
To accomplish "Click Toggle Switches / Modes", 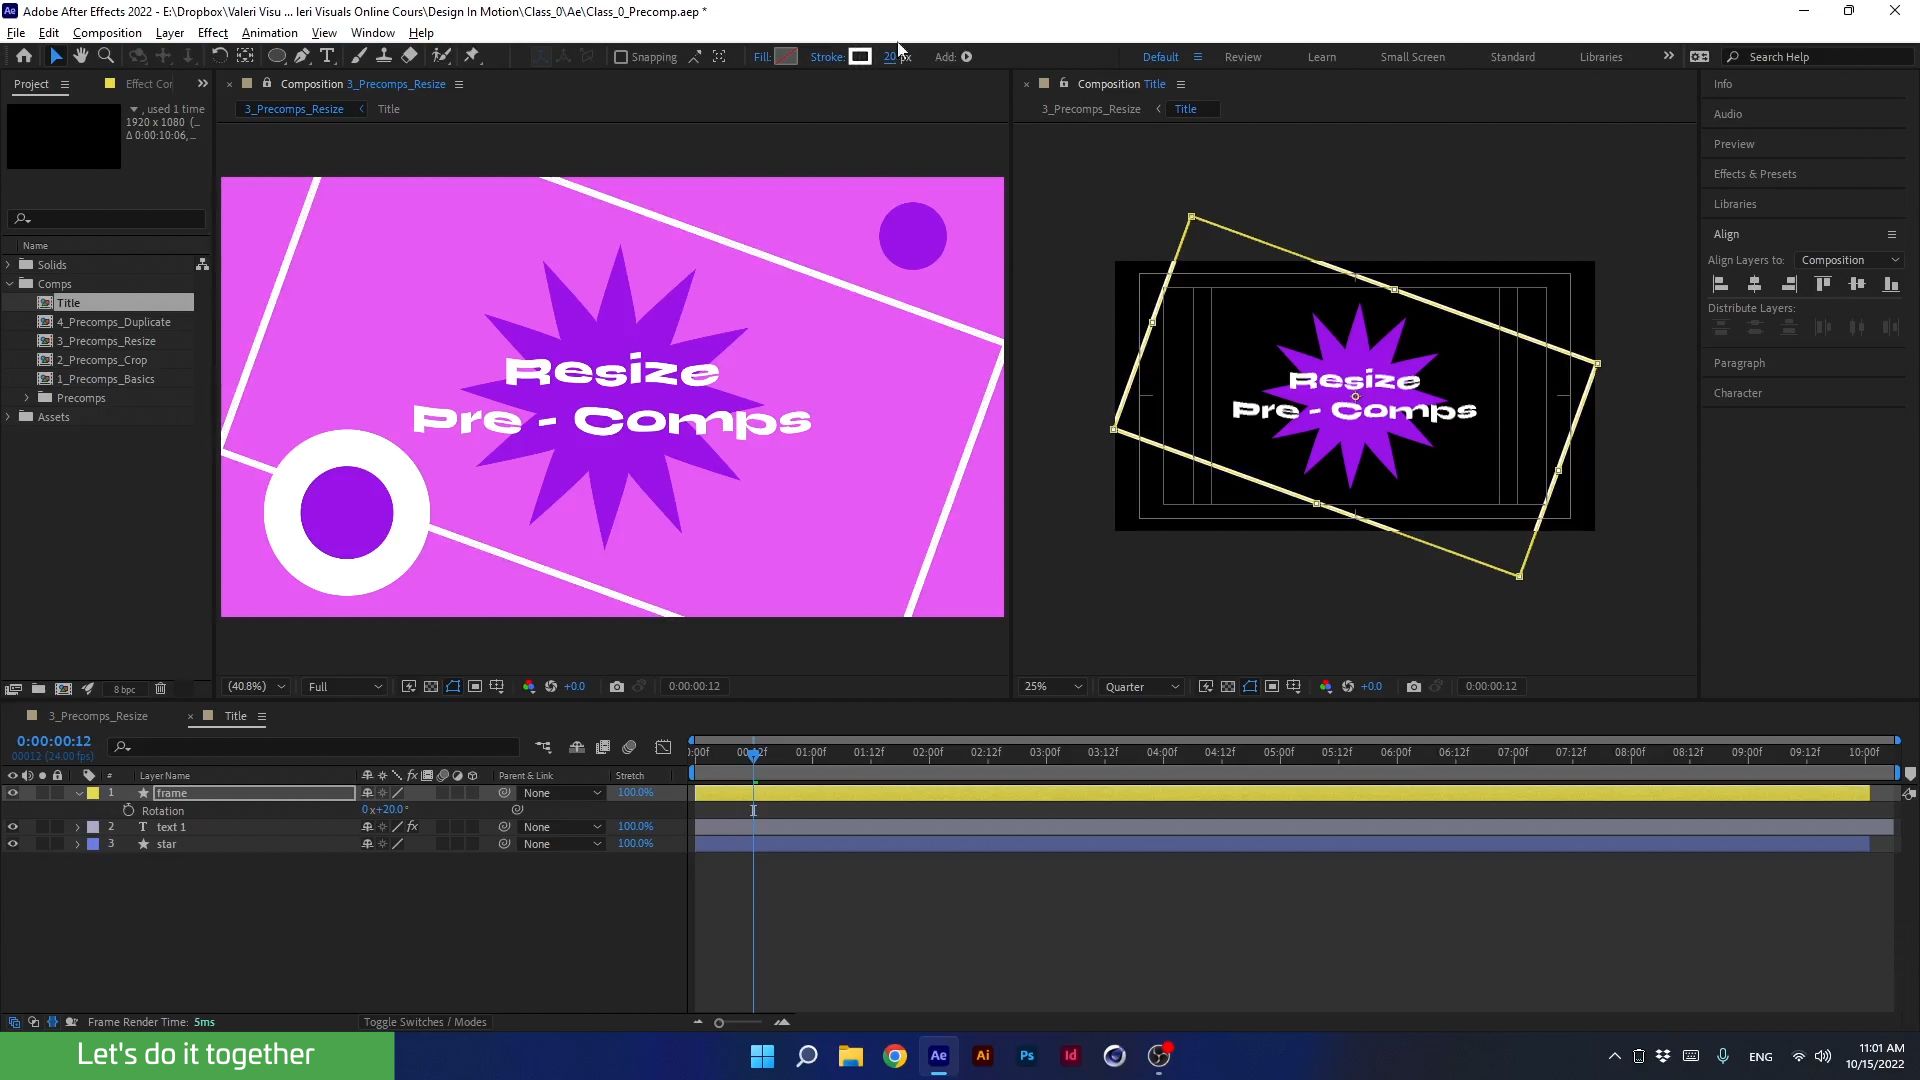I will 424,1022.
